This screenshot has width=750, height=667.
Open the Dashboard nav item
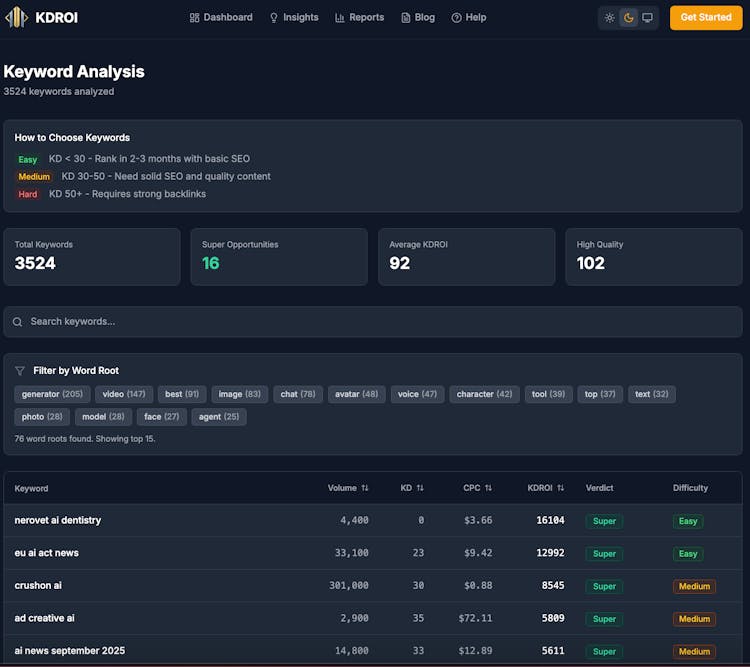click(x=221, y=17)
